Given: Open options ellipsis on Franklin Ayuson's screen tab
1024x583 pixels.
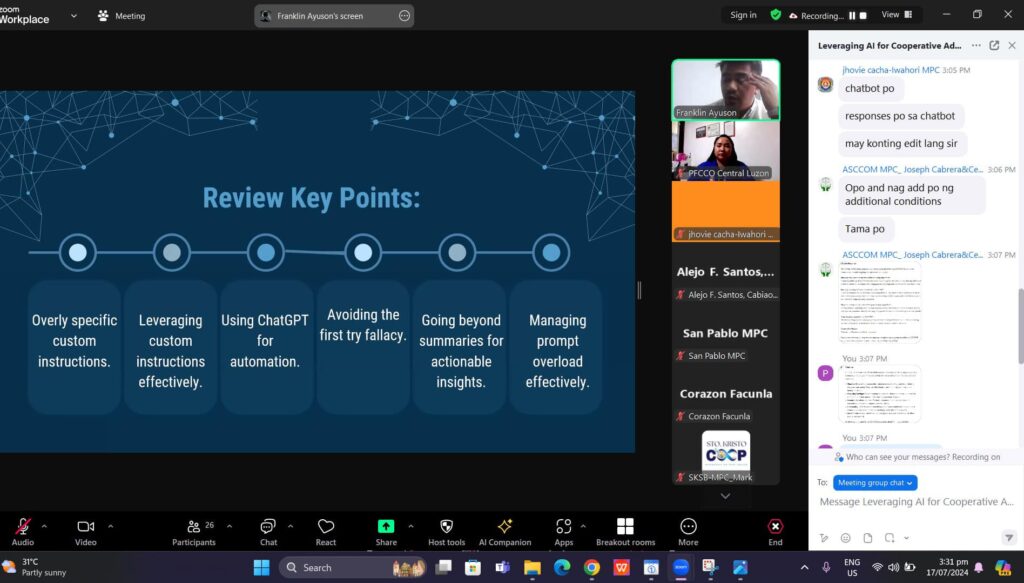Looking at the screenshot, I should [404, 16].
